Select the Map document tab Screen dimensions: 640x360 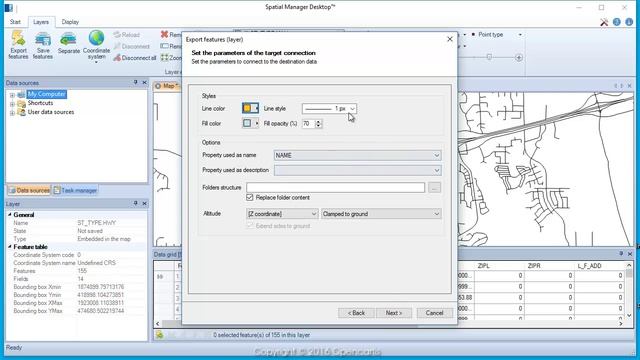[x=167, y=86]
